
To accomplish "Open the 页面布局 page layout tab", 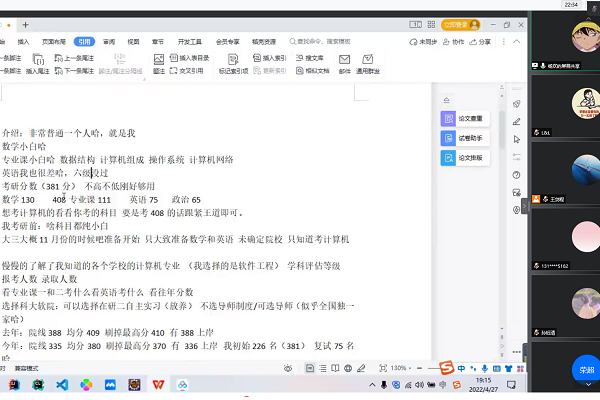I will point(53,42).
